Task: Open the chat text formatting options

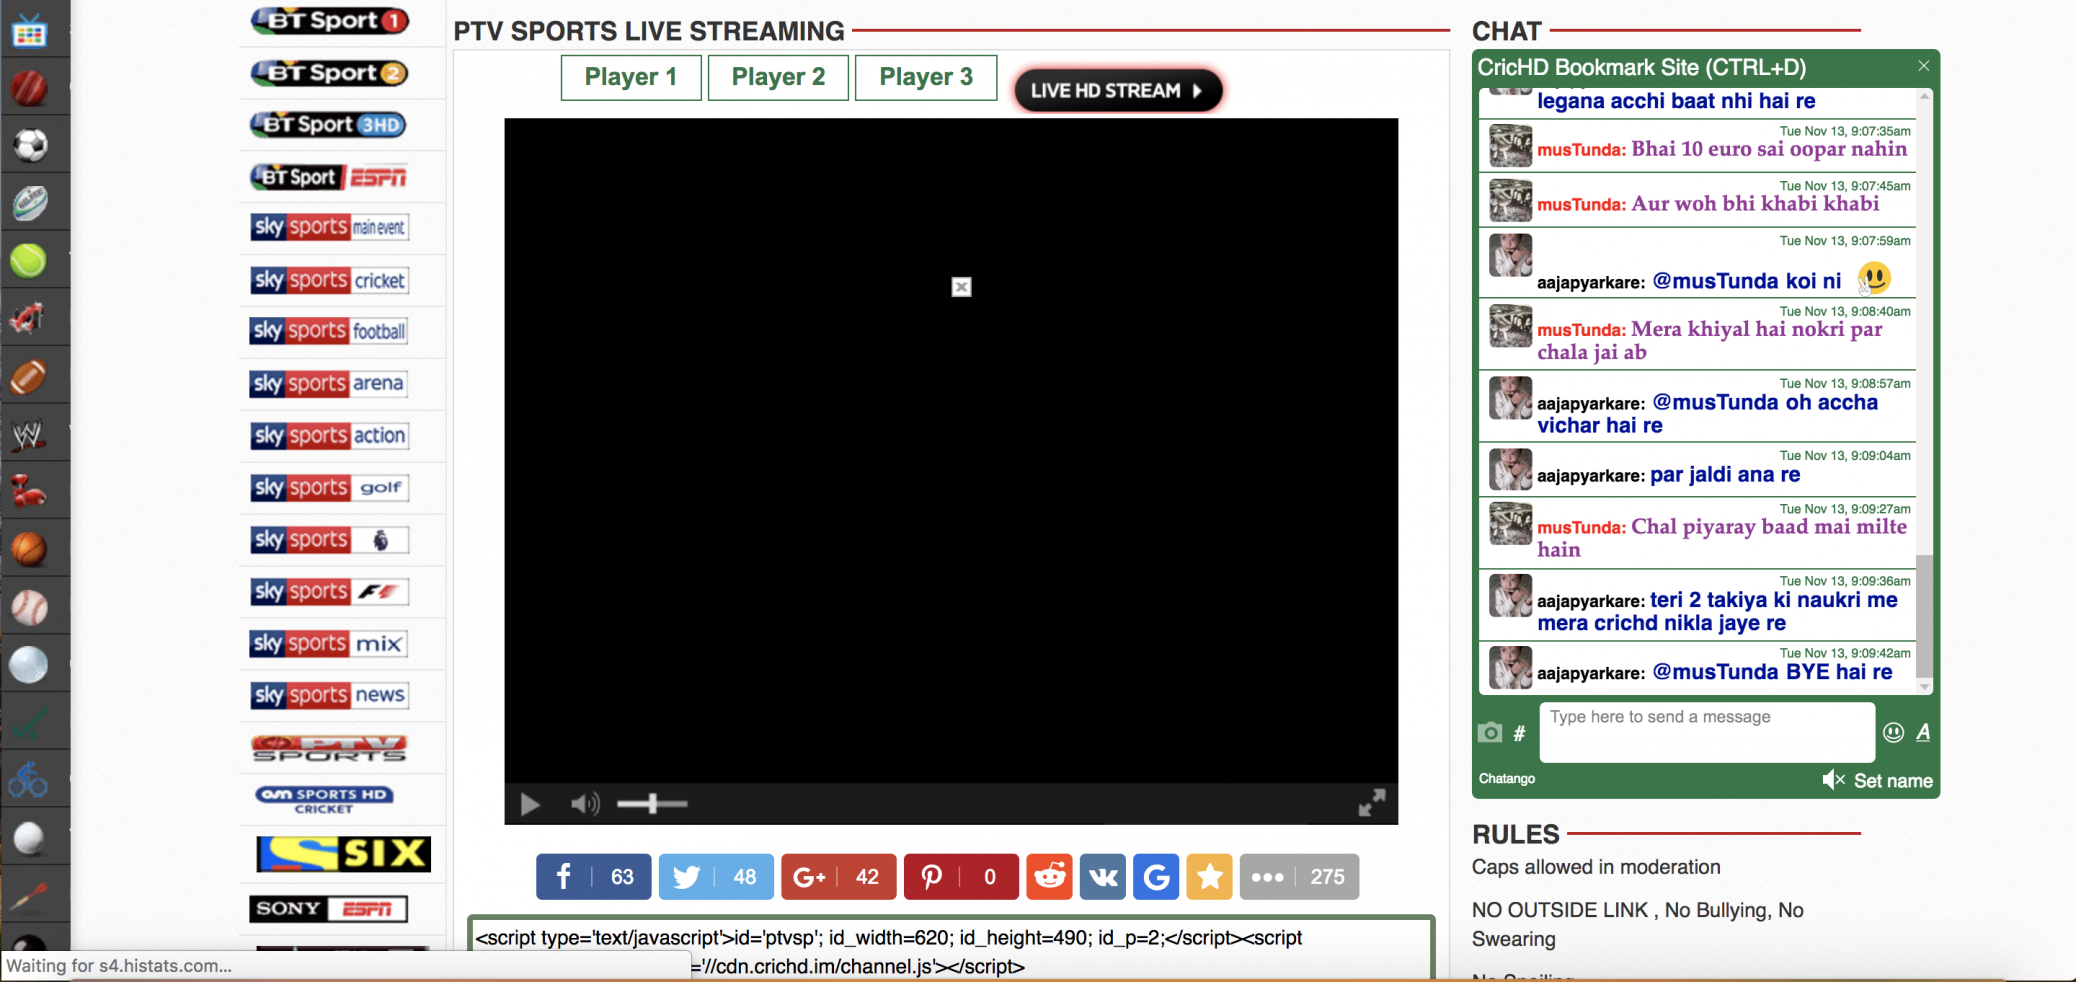Action: pyautogui.click(x=1922, y=733)
